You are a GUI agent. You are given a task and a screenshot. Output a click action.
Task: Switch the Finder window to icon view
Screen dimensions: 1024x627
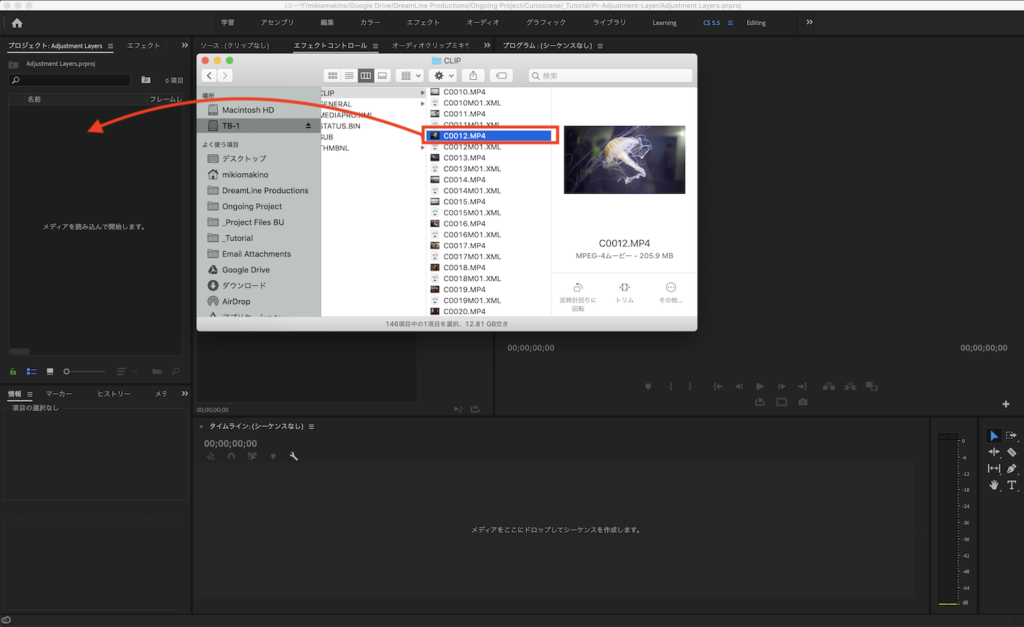pyautogui.click(x=333, y=76)
